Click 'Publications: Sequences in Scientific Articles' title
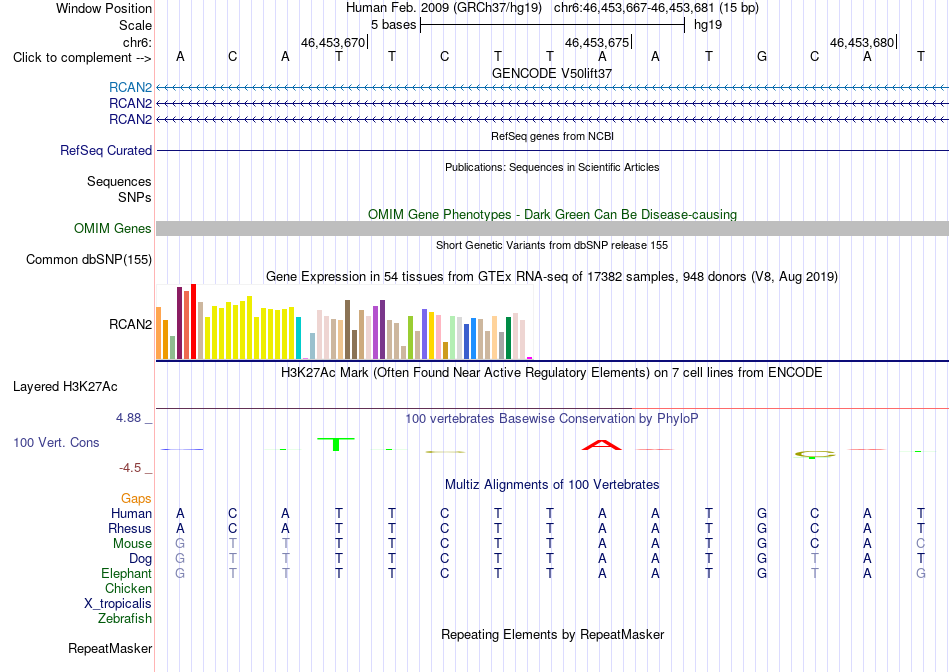The width and height of the screenshot is (950, 672). point(552,167)
